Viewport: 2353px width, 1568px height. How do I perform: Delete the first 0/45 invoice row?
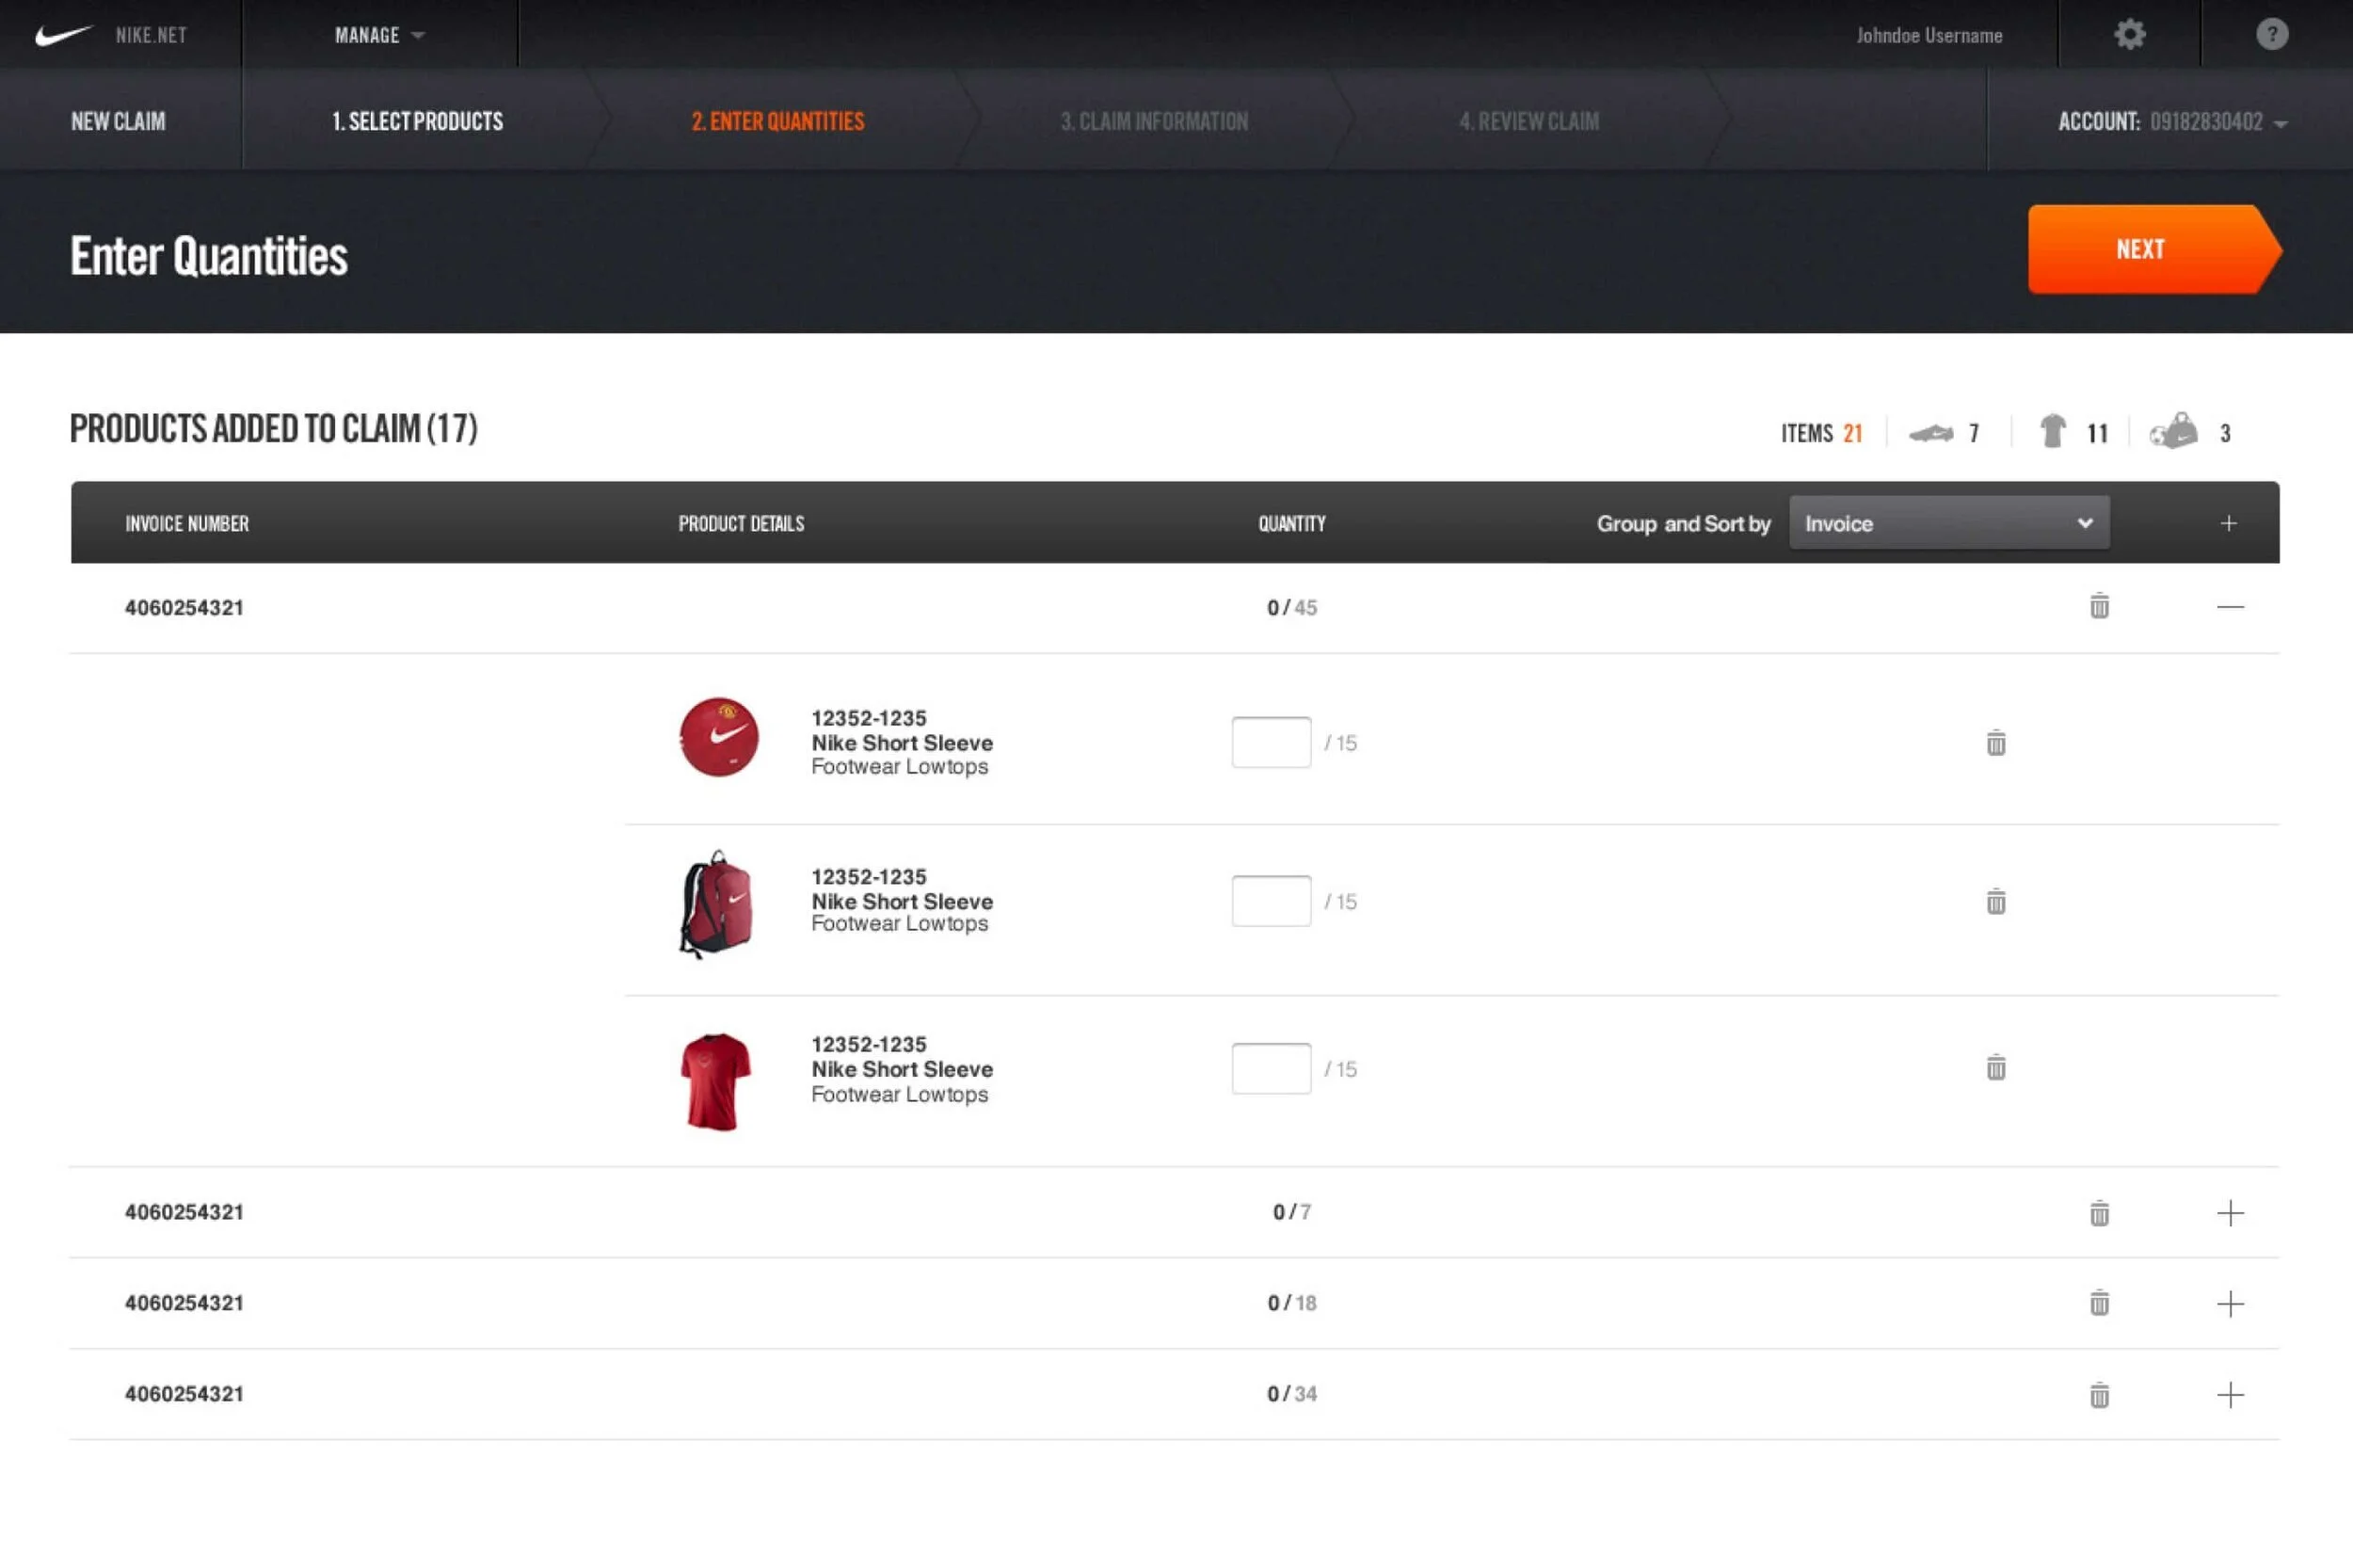coord(2099,606)
